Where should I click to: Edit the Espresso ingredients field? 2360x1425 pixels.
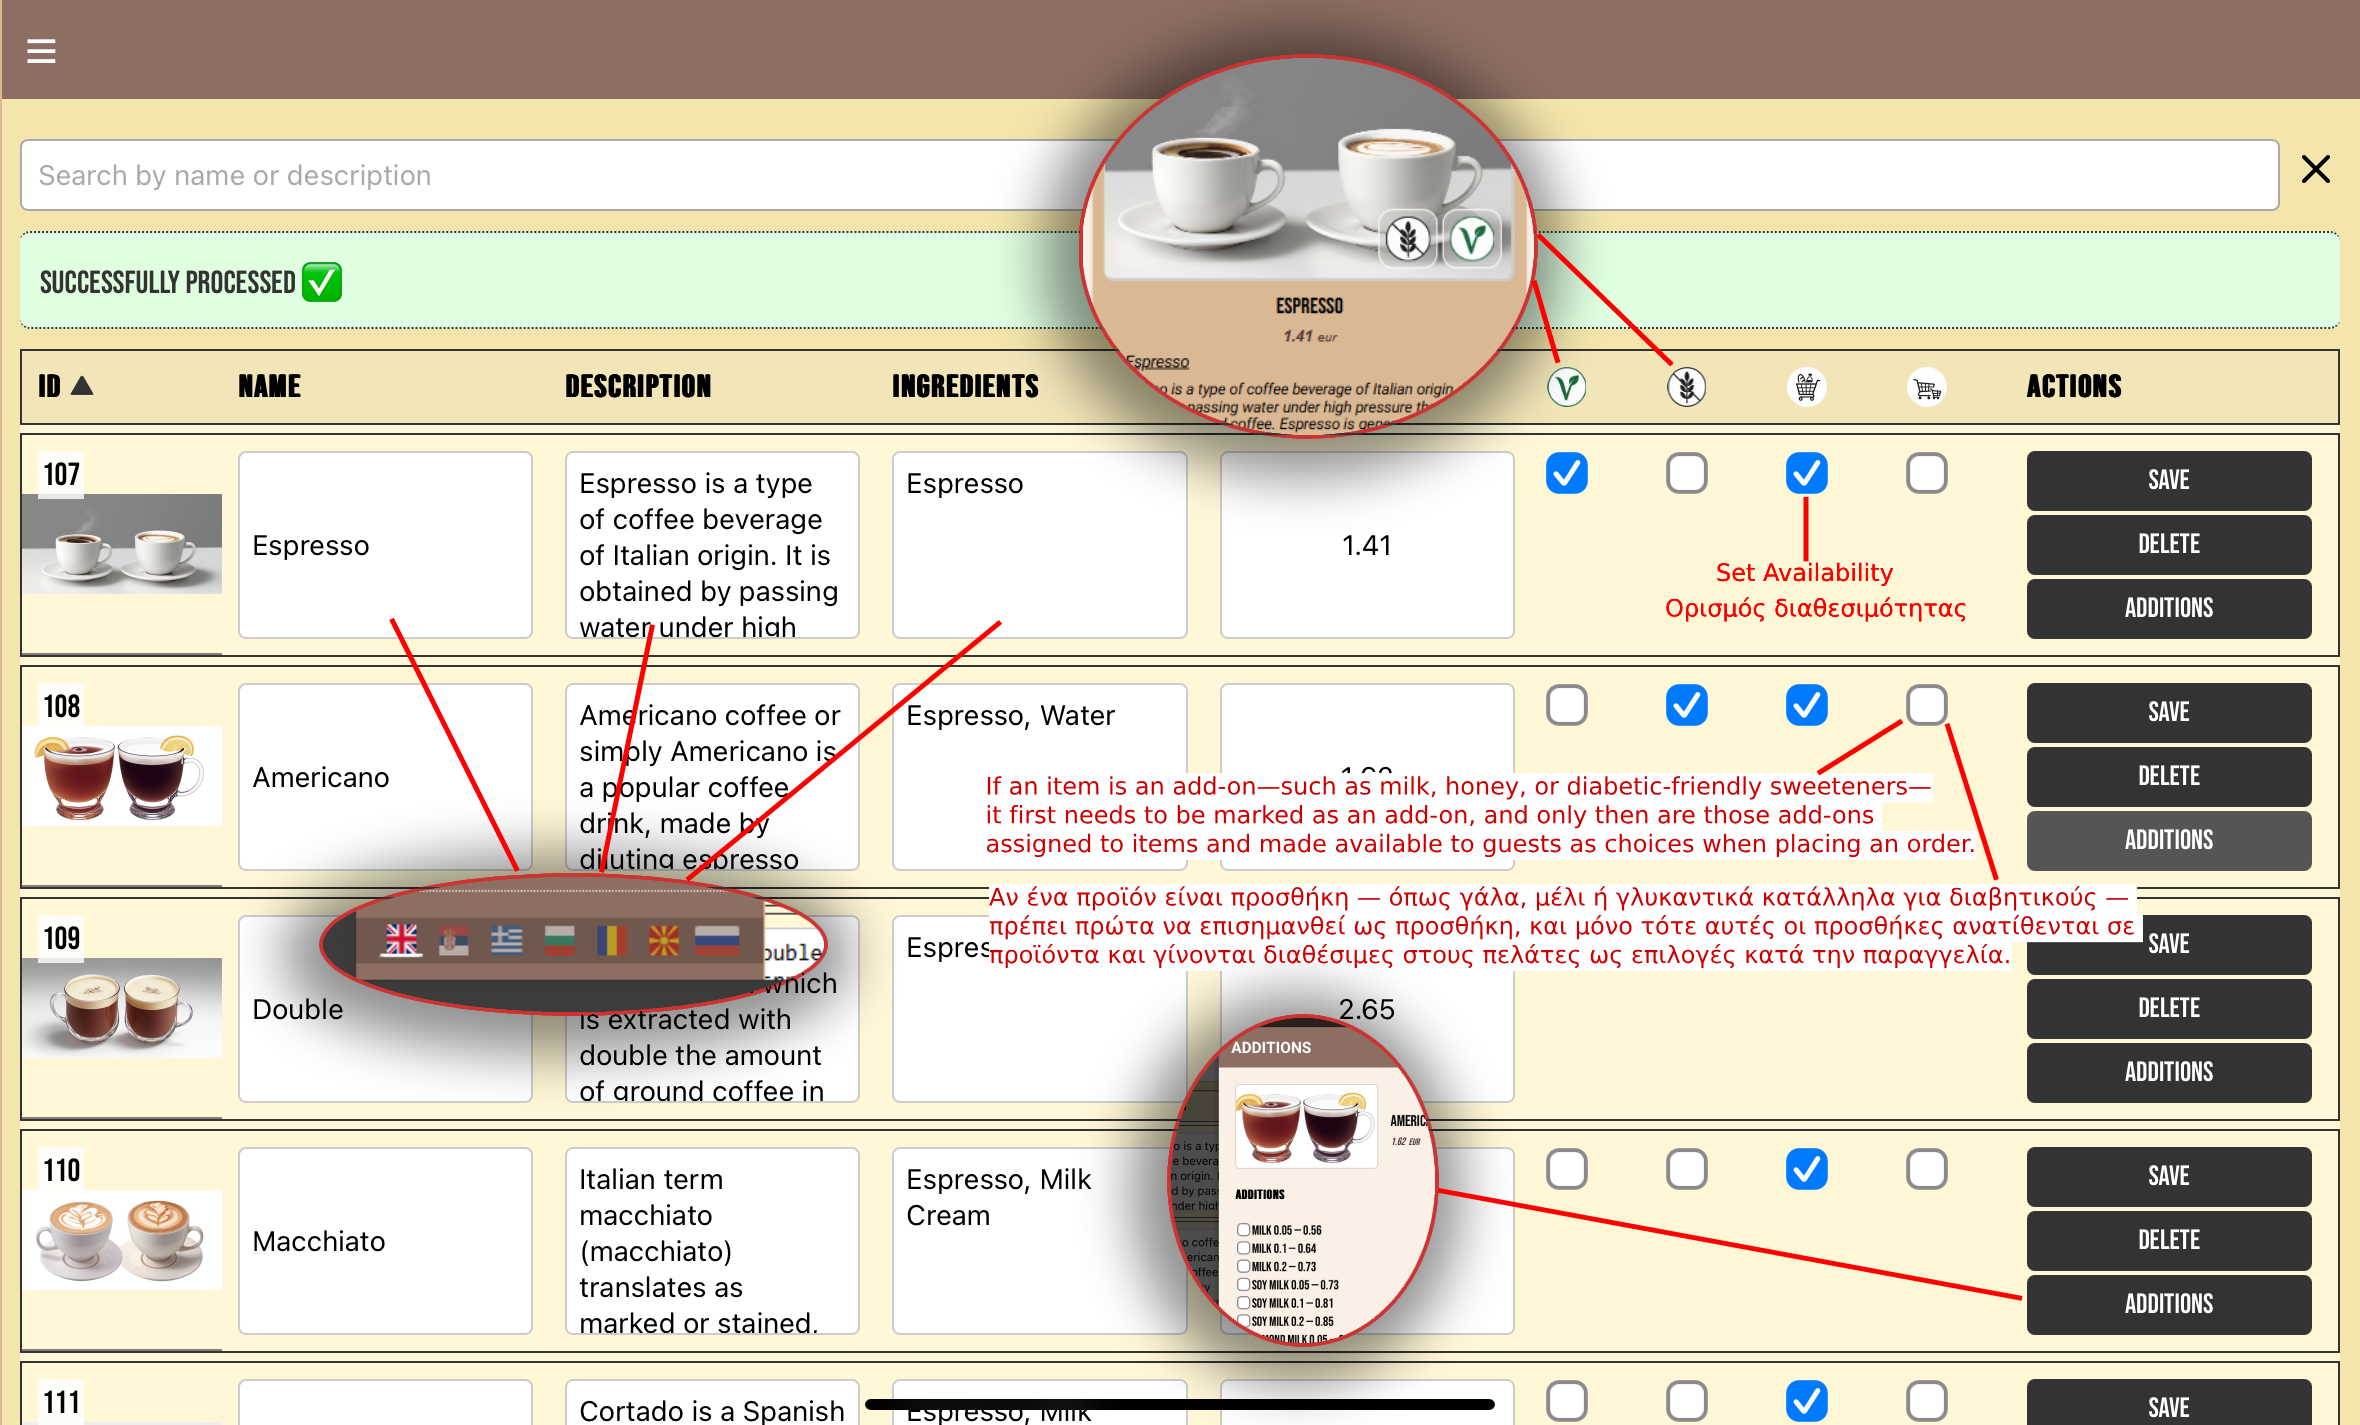click(1039, 545)
